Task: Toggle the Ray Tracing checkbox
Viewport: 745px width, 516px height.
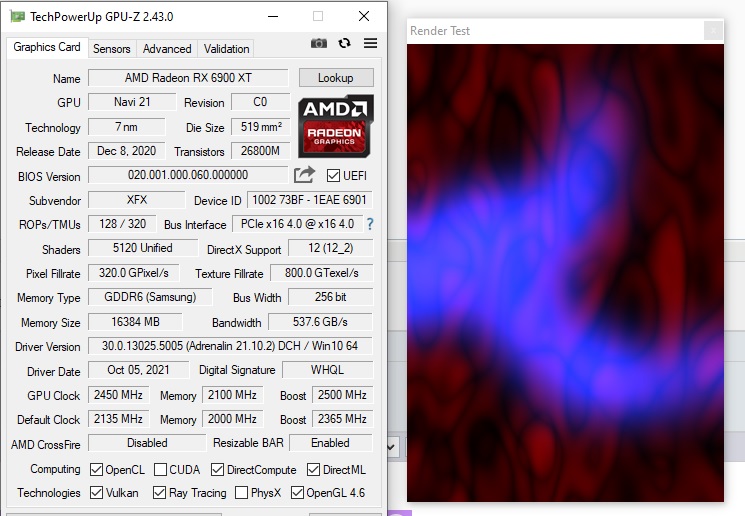Action: point(160,492)
